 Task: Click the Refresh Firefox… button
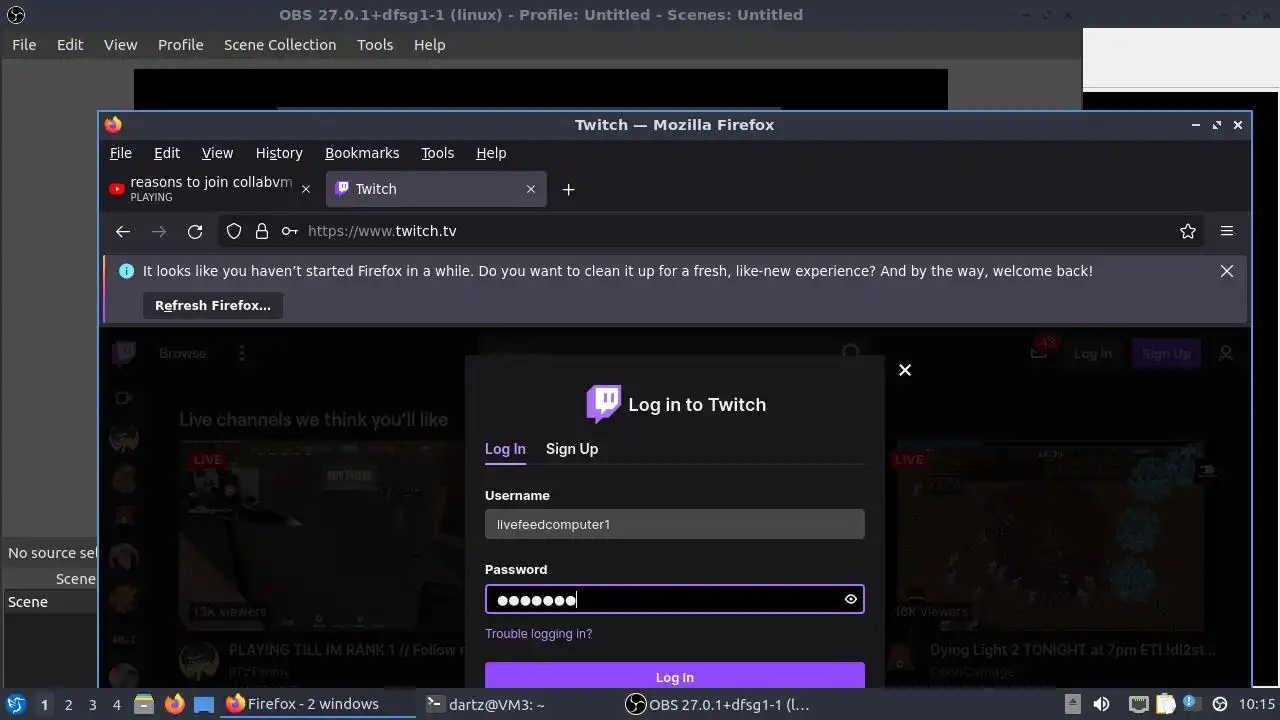click(x=213, y=305)
